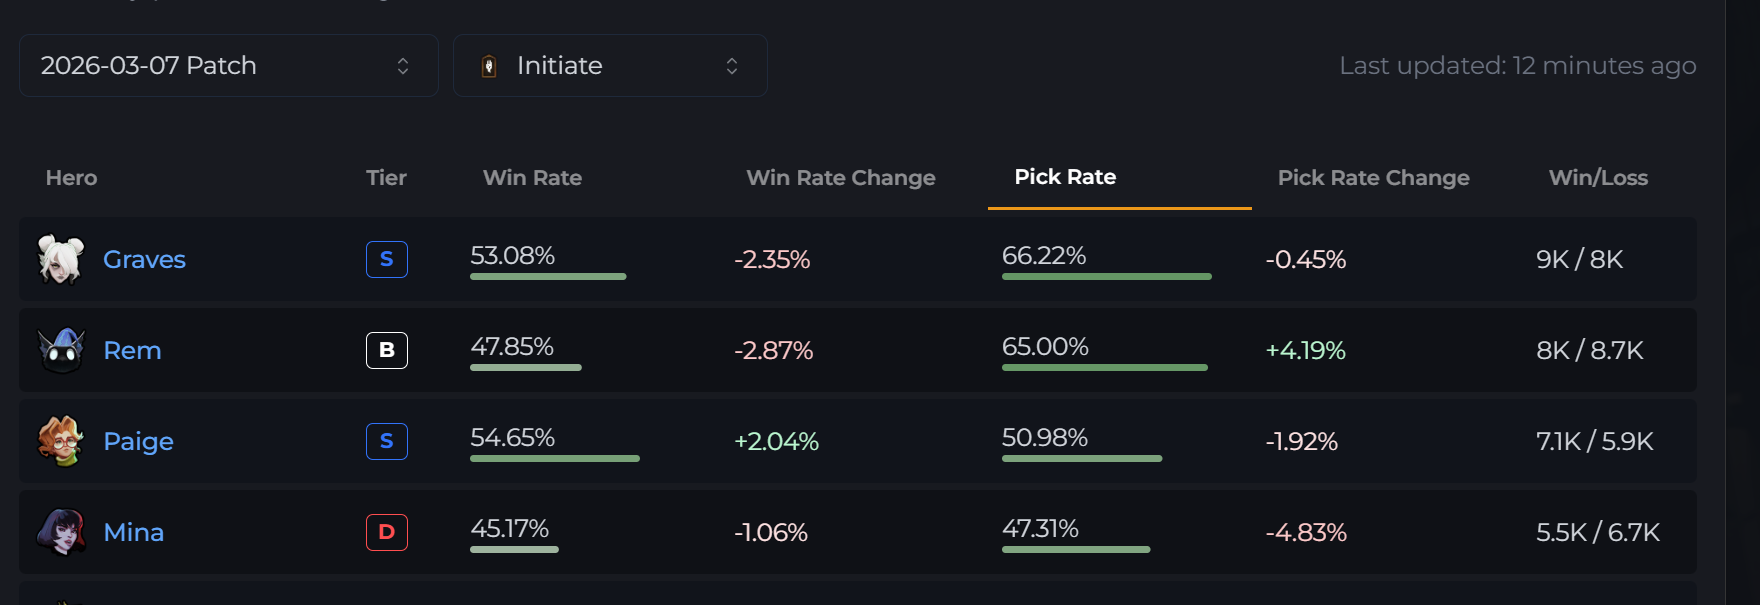Click Graves S tier badge
This screenshot has height=605, width=1760.
(x=387, y=260)
